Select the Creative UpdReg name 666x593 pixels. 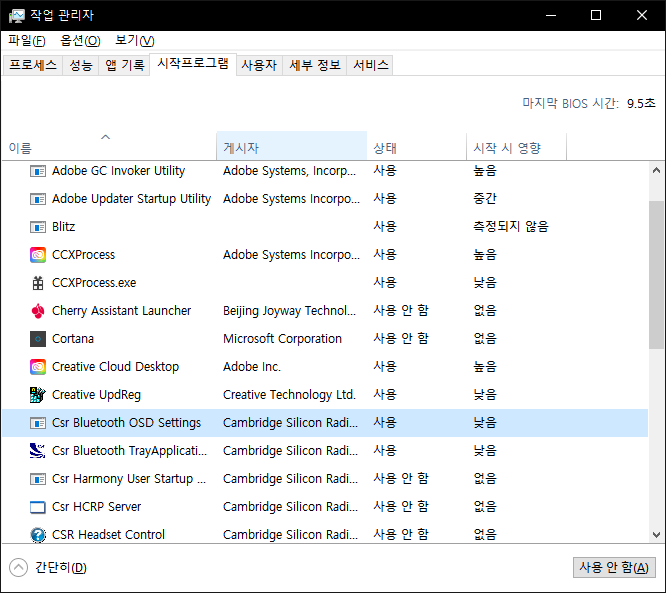(96, 395)
